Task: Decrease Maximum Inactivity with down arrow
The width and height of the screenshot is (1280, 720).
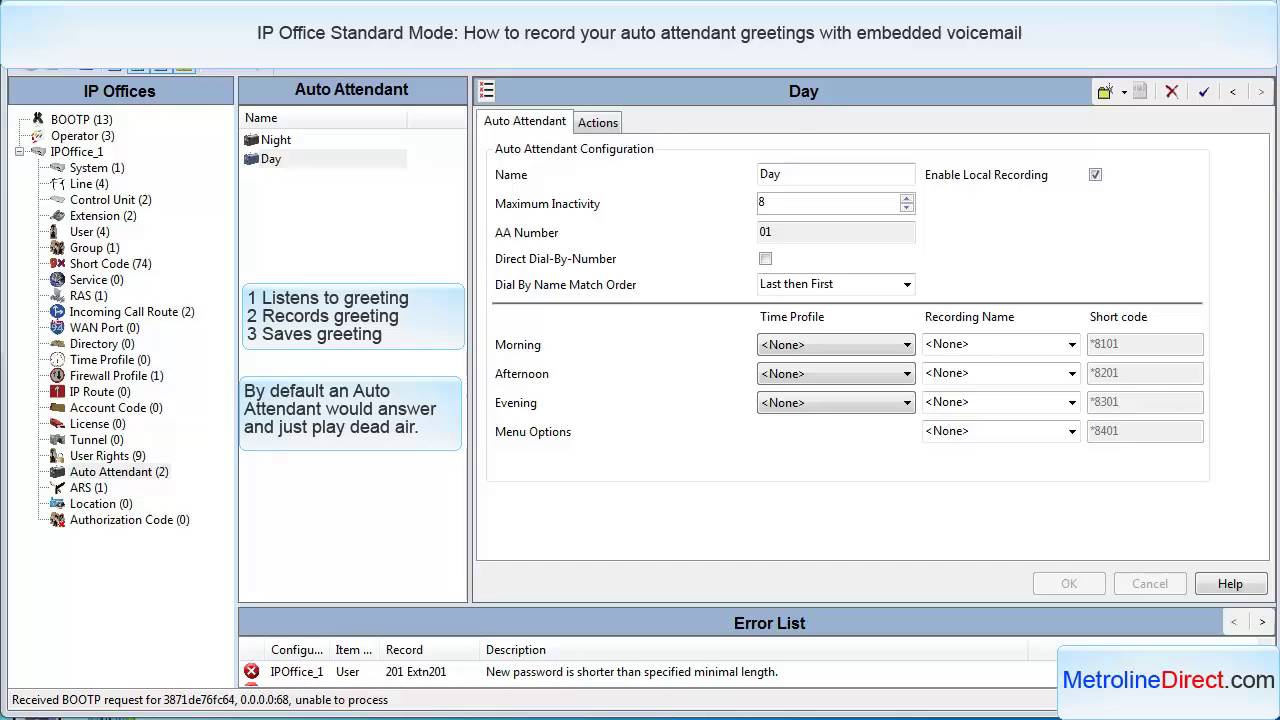Action: pos(906,208)
